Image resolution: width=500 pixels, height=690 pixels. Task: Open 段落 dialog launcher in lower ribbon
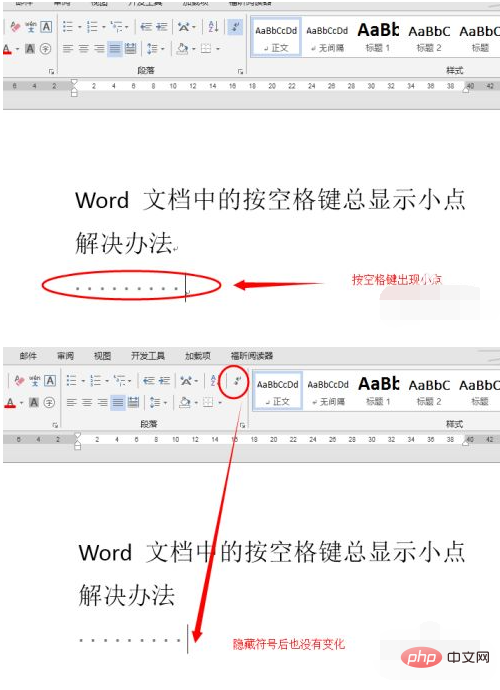(242, 425)
